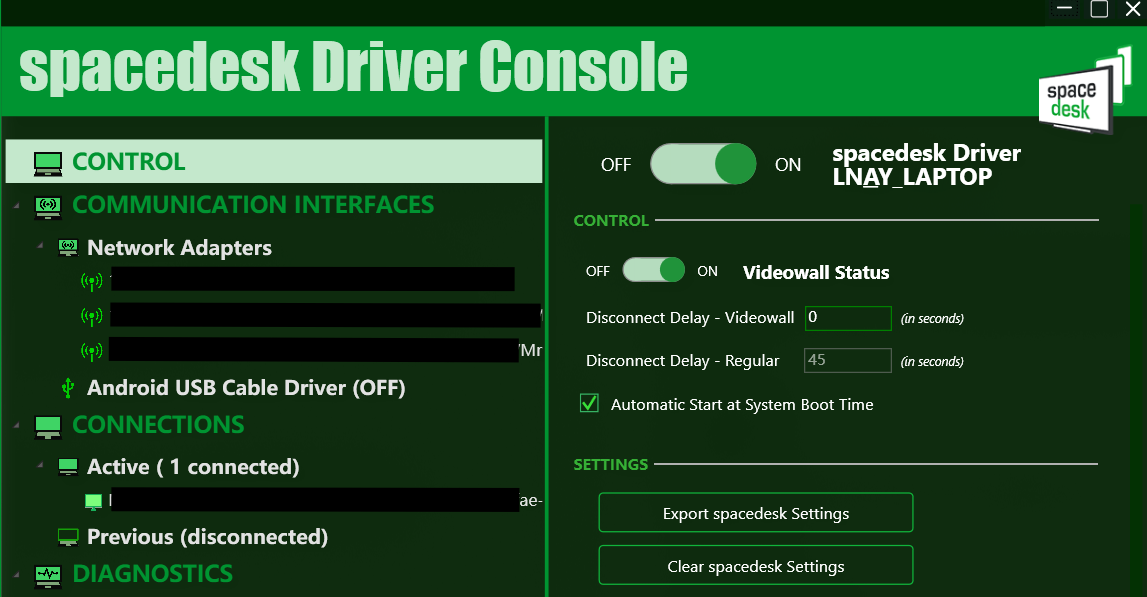Click the Disconnect Delay - Videowall field
Image resolution: width=1147 pixels, height=597 pixels.
pos(848,318)
